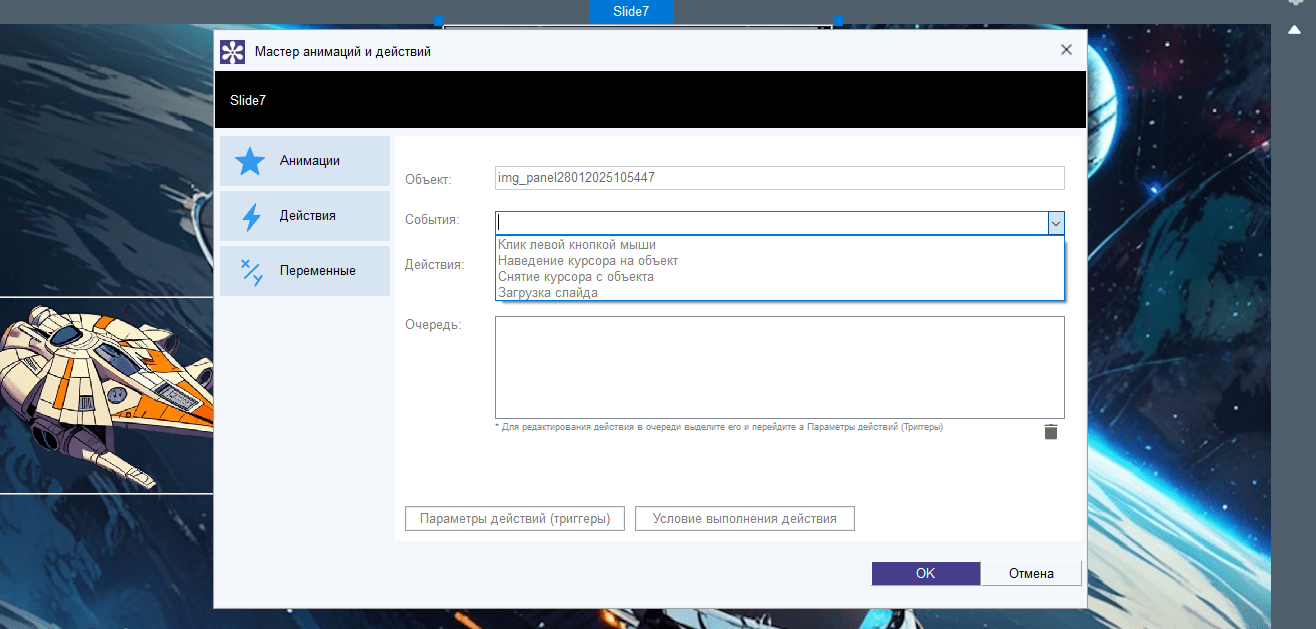The width and height of the screenshot is (1316, 629).
Task: Select the Slide7 tab label at top
Action: 631,11
